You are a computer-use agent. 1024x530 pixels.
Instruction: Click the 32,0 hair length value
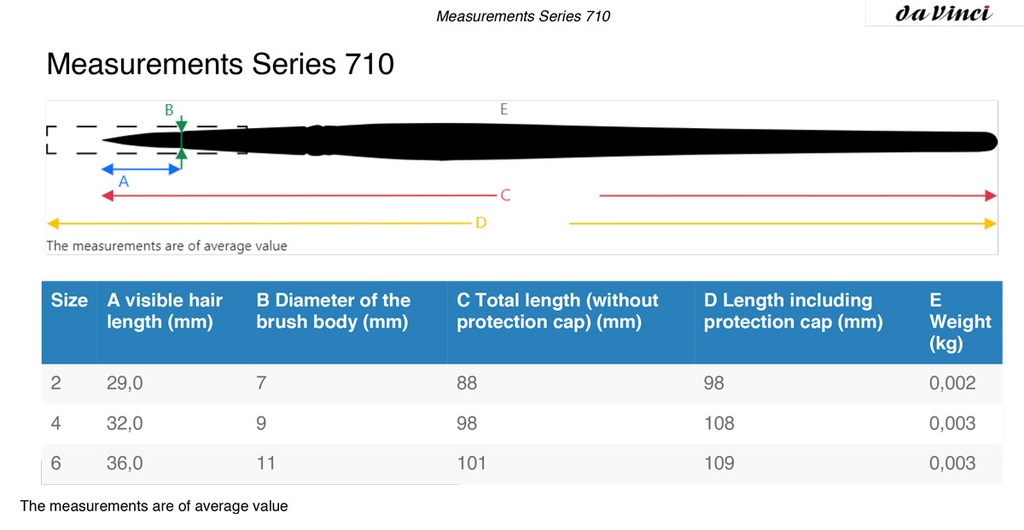pos(124,424)
